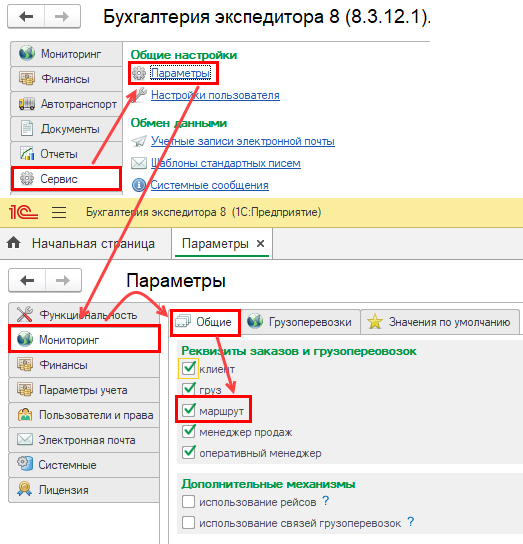This screenshot has width=523, height=544.
Task: Open the Документы section
Action: point(66,129)
